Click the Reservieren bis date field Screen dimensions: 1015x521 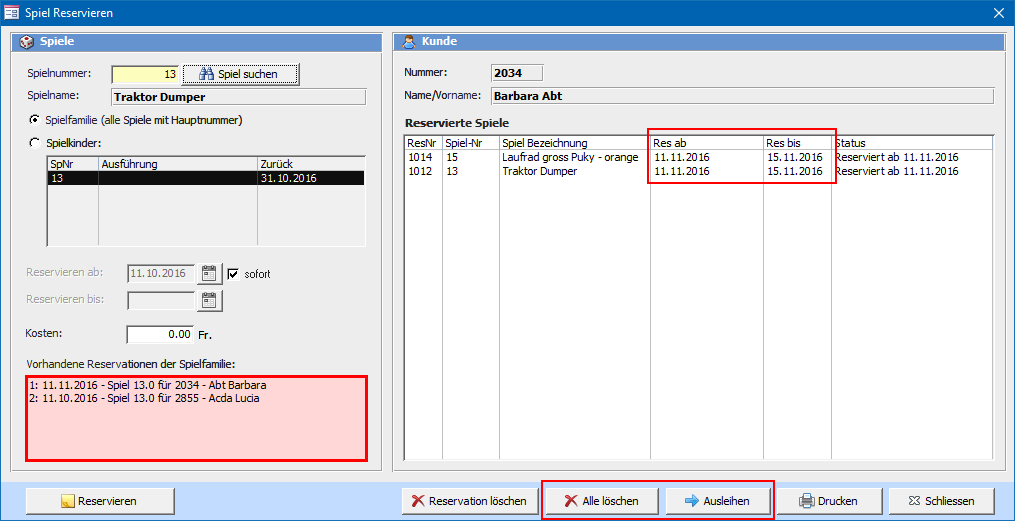[x=161, y=300]
